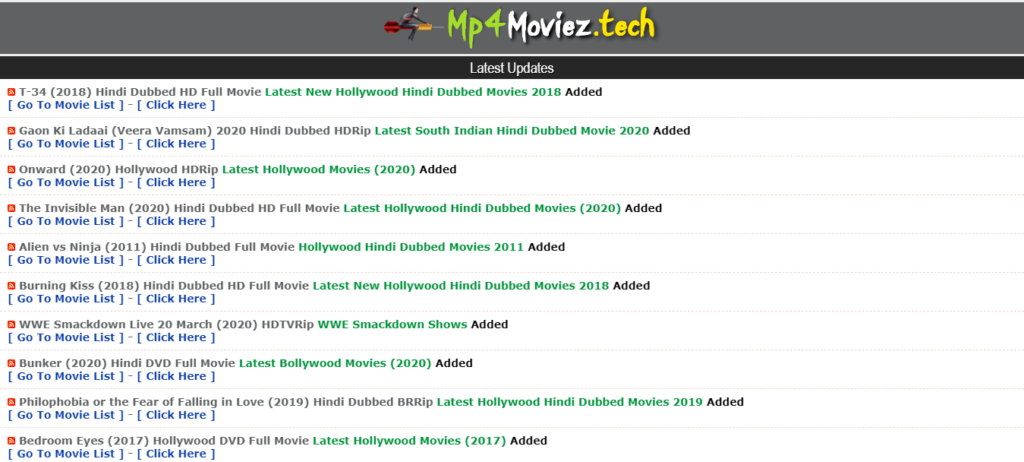Click Go To Movie List under T-34

[x=65, y=105]
